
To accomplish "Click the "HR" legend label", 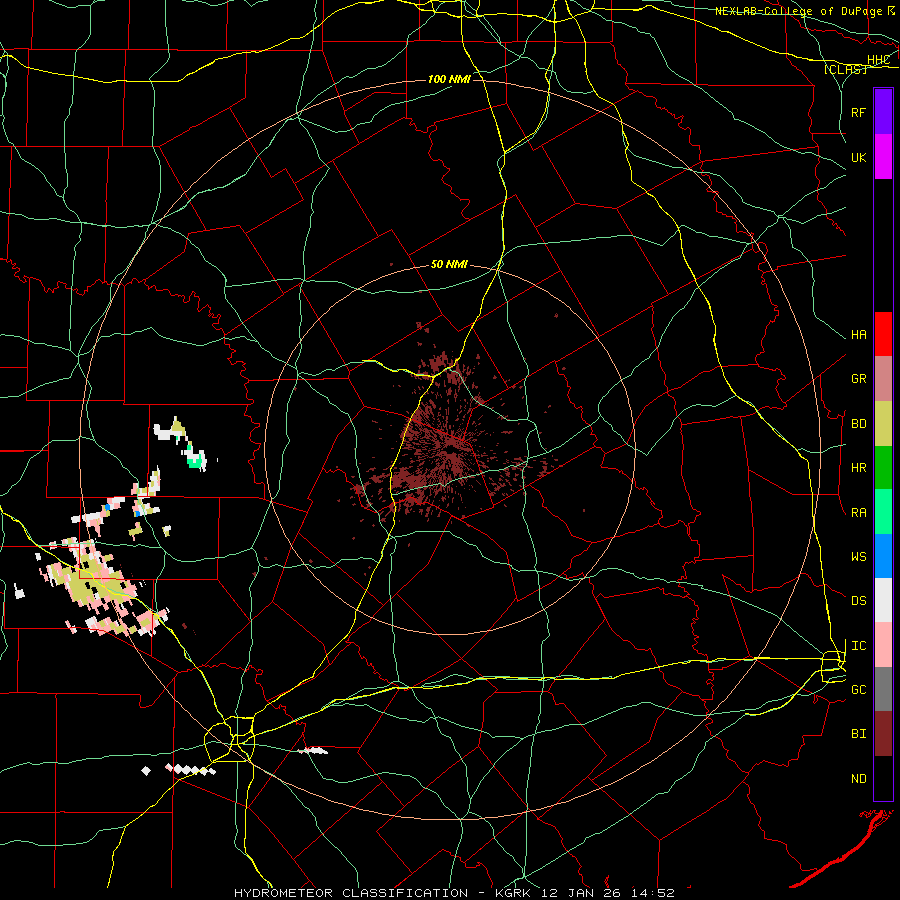I will pos(858,468).
